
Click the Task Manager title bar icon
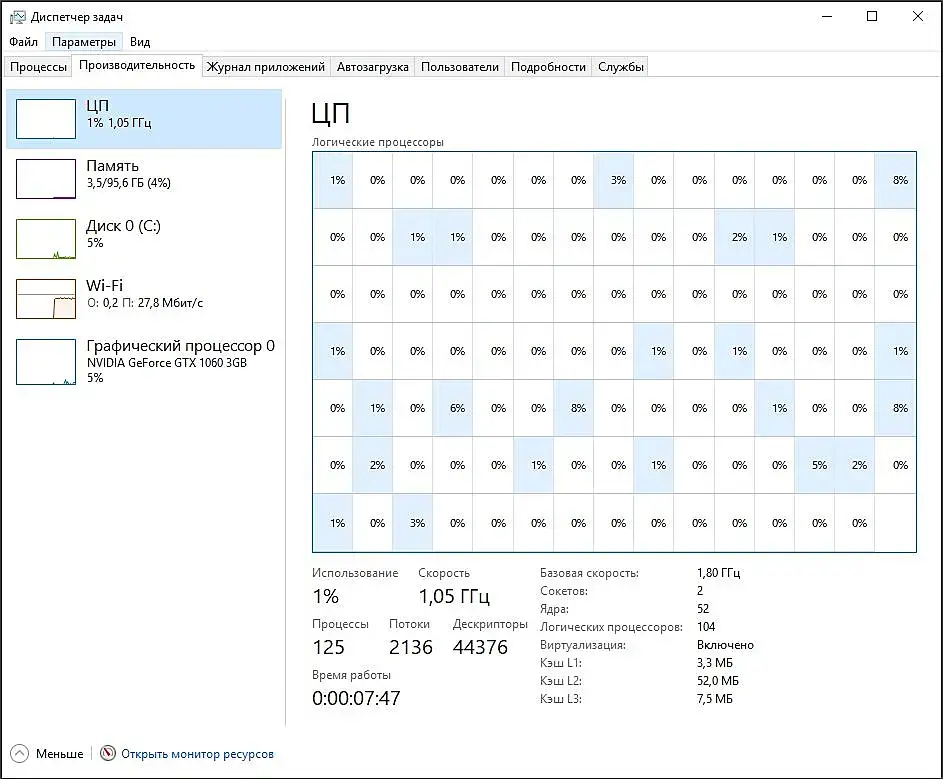[18, 17]
